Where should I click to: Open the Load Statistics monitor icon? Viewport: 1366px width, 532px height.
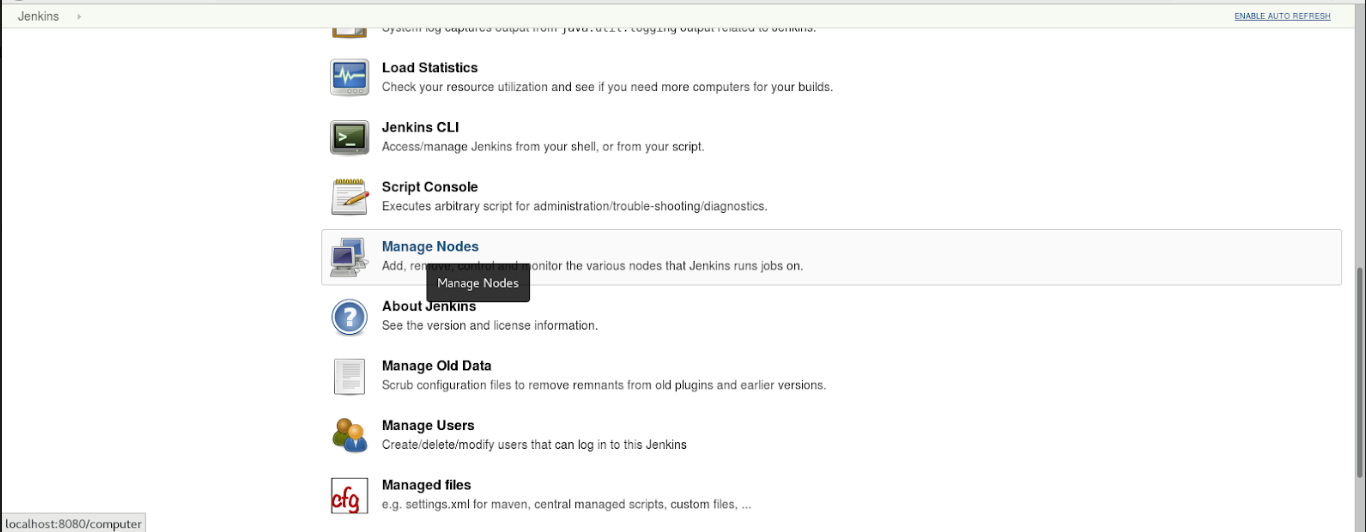coord(349,77)
